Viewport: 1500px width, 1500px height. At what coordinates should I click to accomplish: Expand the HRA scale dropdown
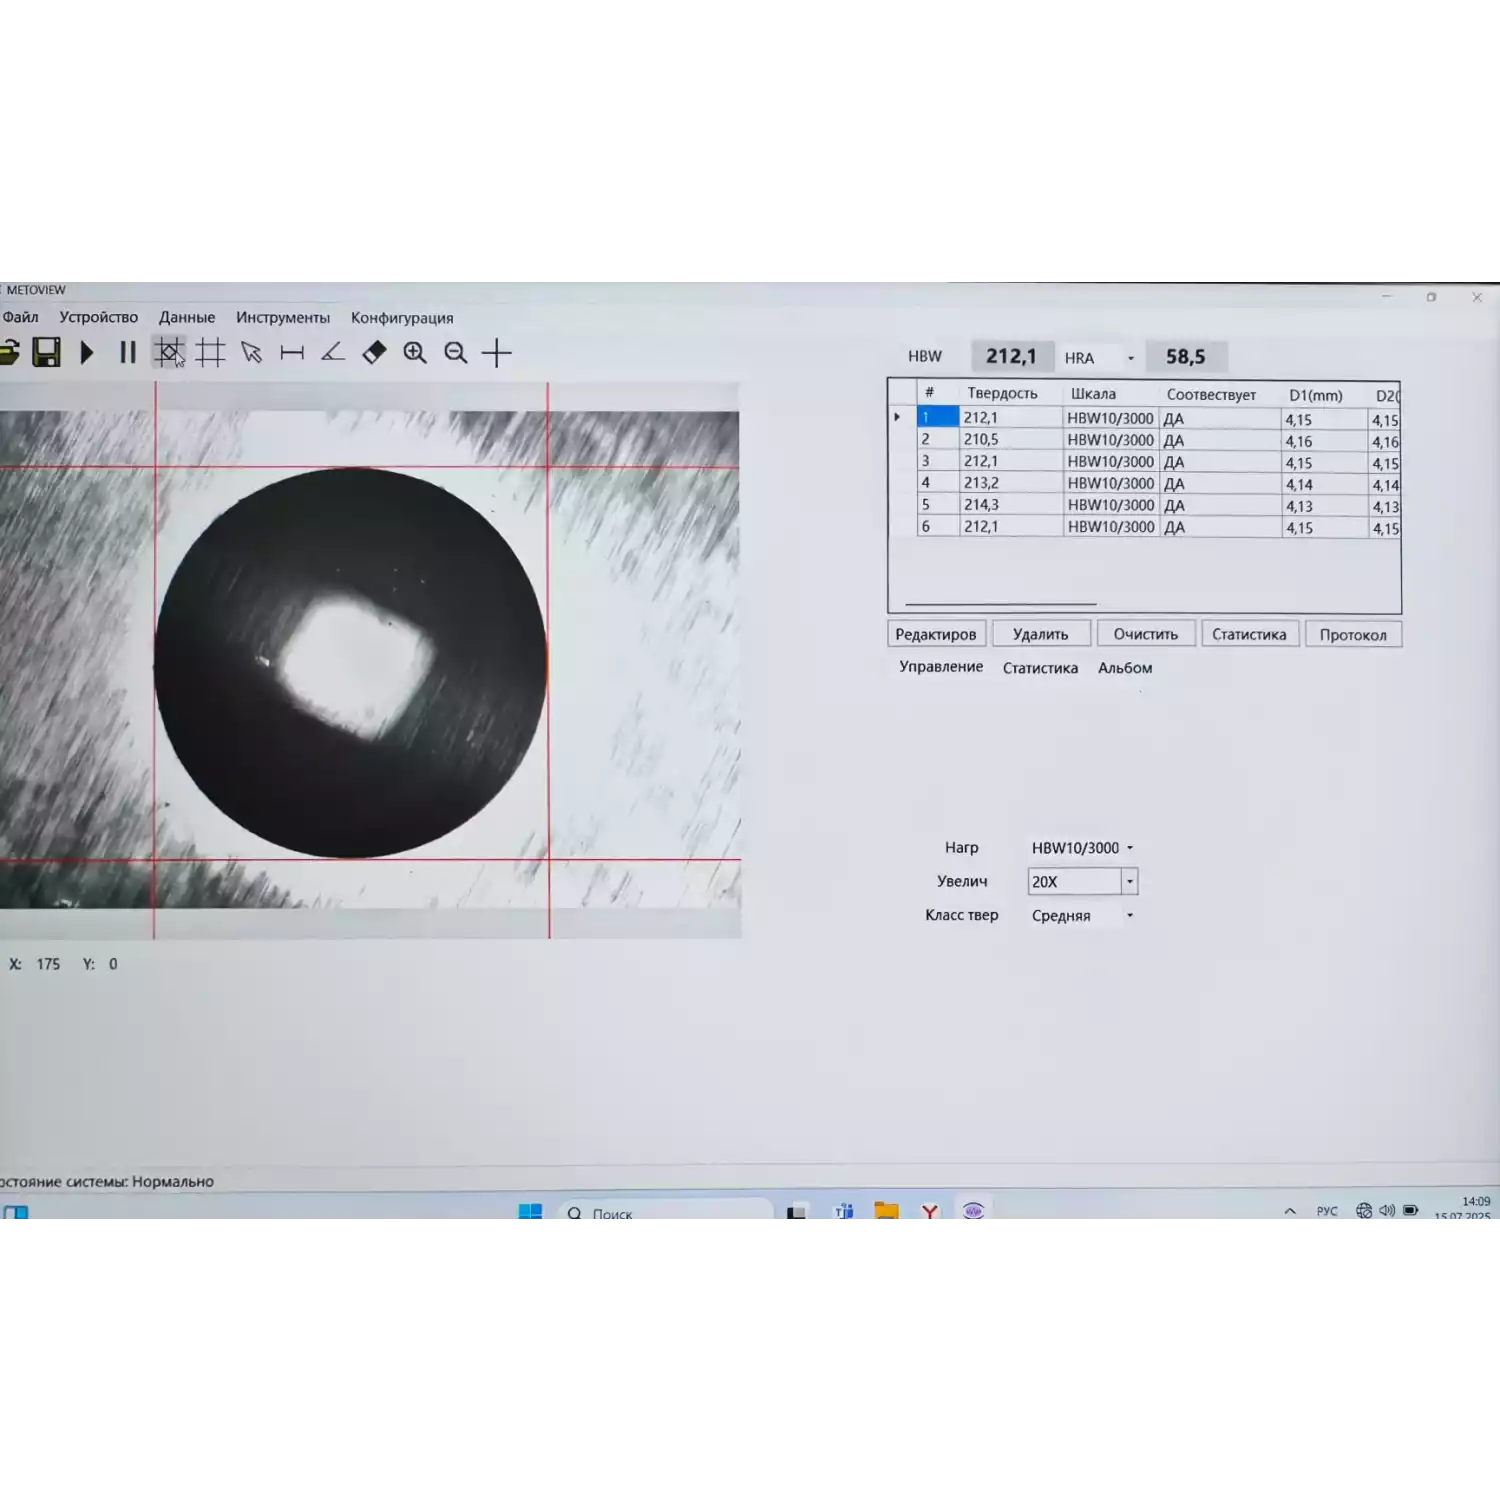1131,358
